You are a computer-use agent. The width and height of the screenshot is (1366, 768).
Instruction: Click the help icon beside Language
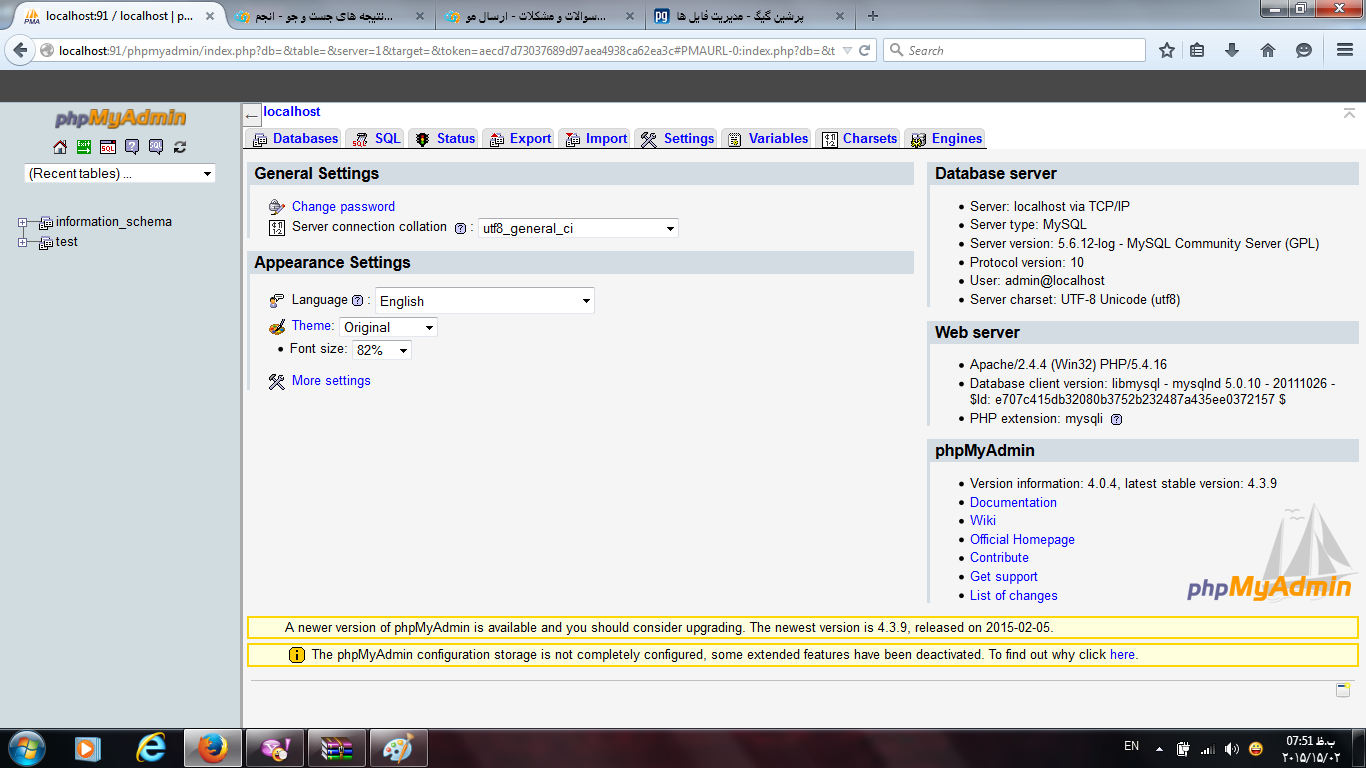pos(357,300)
